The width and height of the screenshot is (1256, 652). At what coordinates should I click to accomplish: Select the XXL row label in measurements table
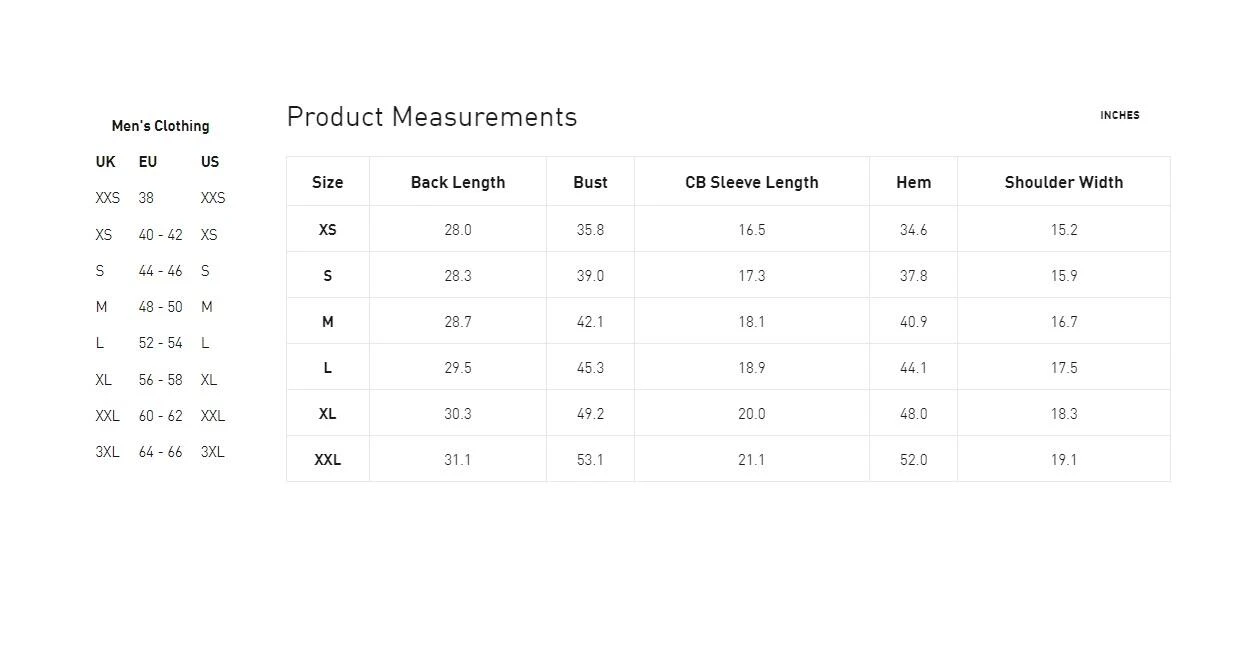[327, 460]
